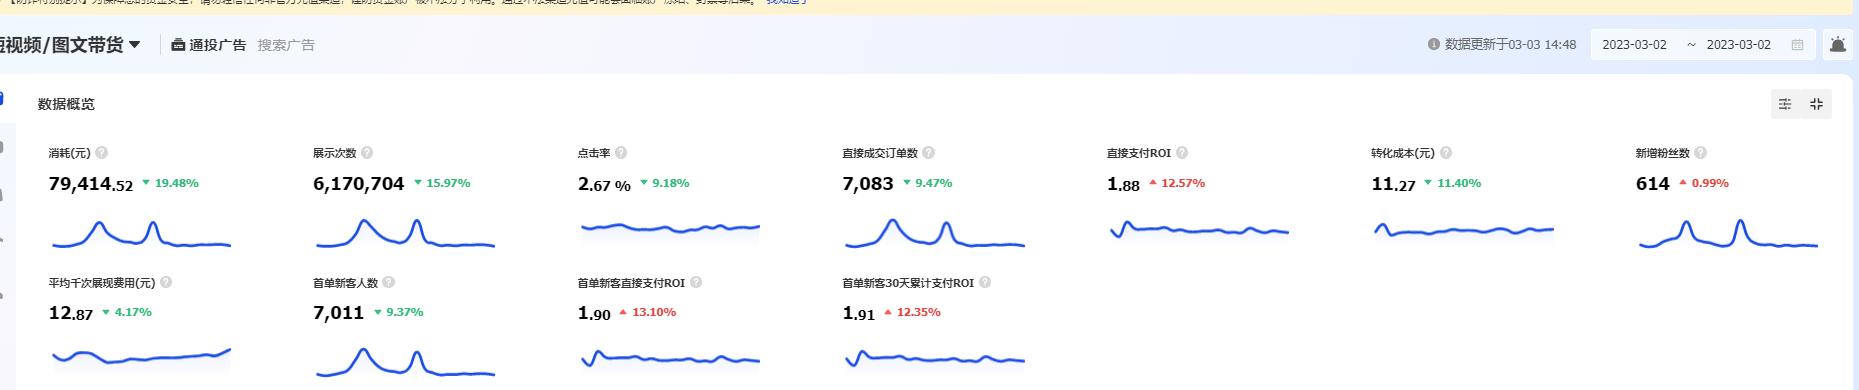This screenshot has height=390, width=1859.
Task: Click the 新增粉丝数 trend chart
Action: tap(1728, 234)
